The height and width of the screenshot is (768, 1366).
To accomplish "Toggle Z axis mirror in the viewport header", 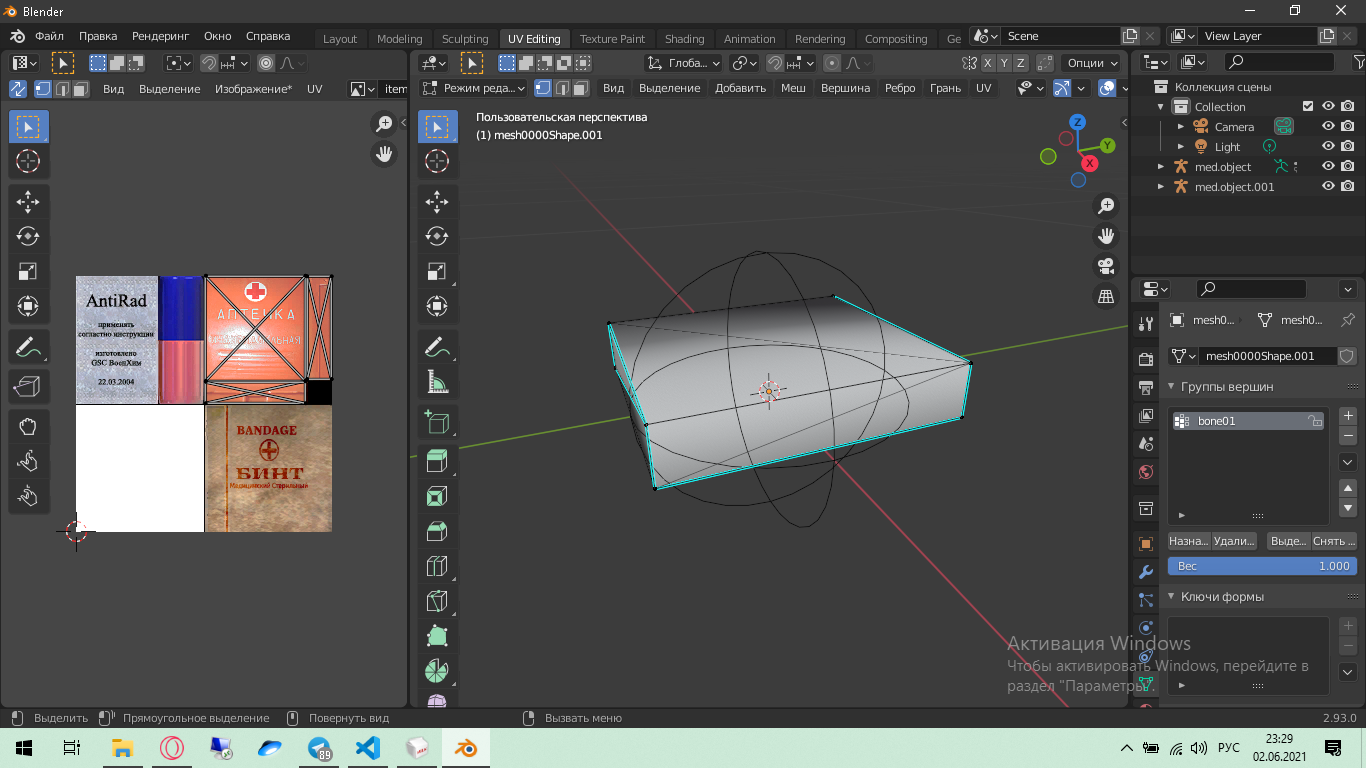I will [1020, 63].
